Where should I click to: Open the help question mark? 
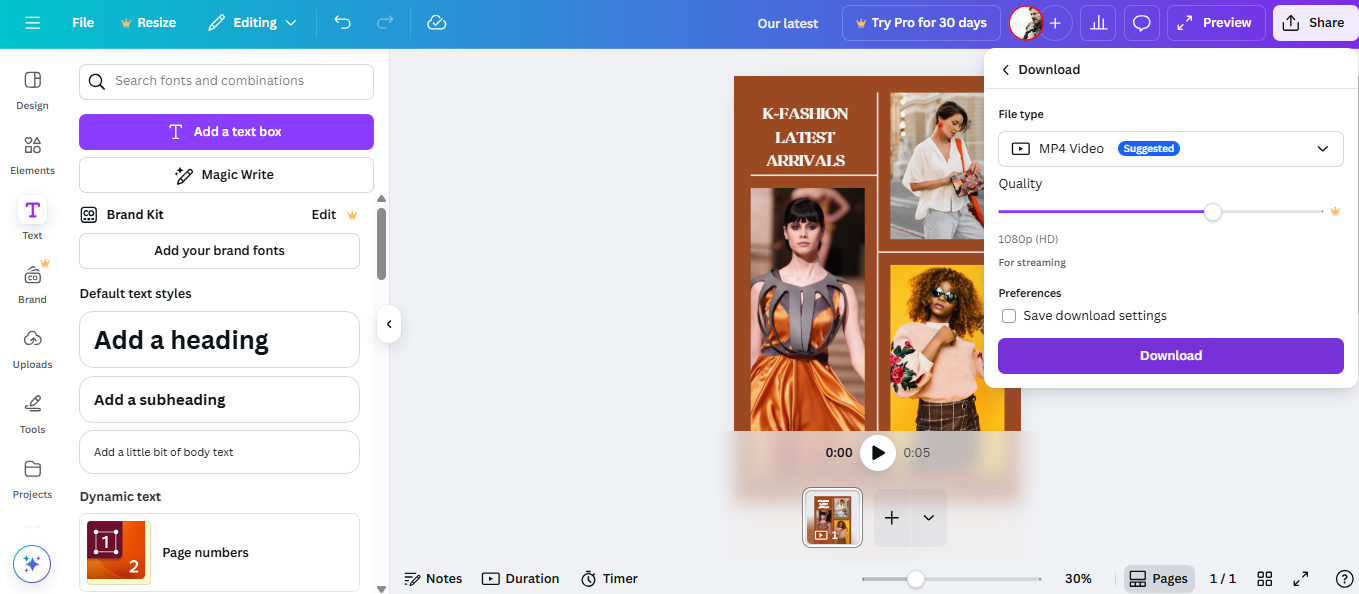pos(1345,579)
